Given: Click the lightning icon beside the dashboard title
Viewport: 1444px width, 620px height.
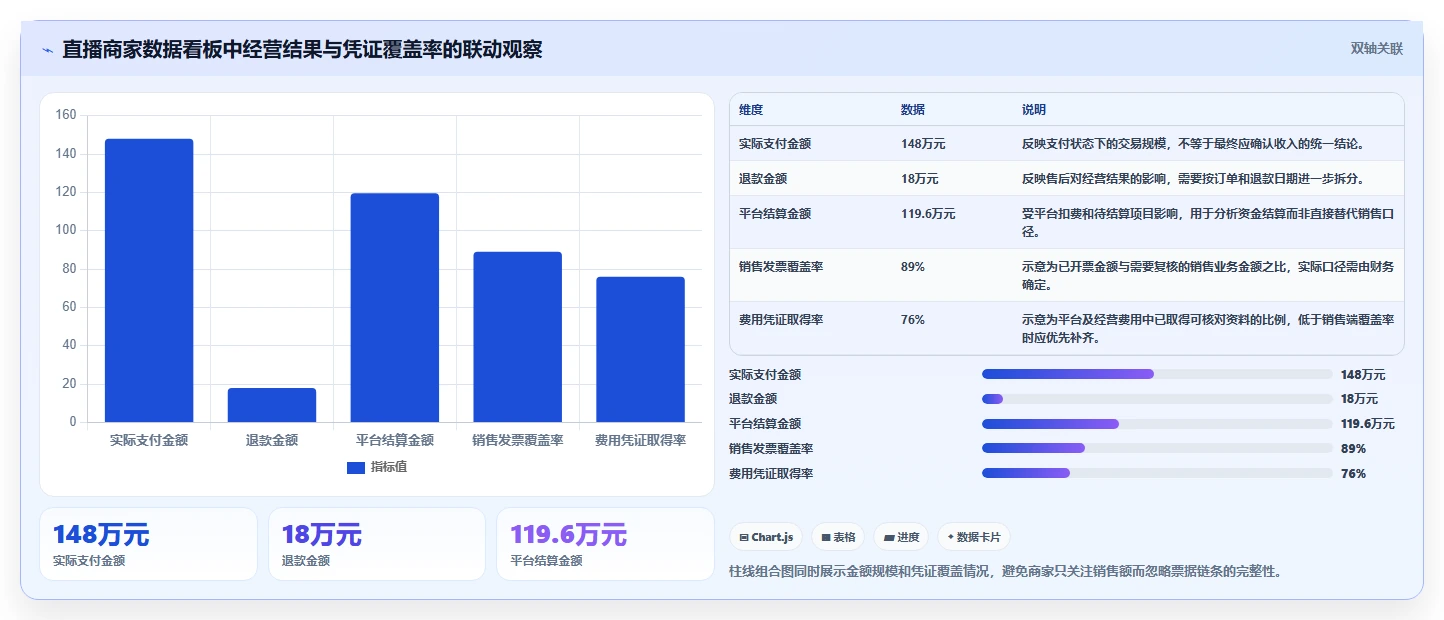Looking at the screenshot, I should click(48, 50).
